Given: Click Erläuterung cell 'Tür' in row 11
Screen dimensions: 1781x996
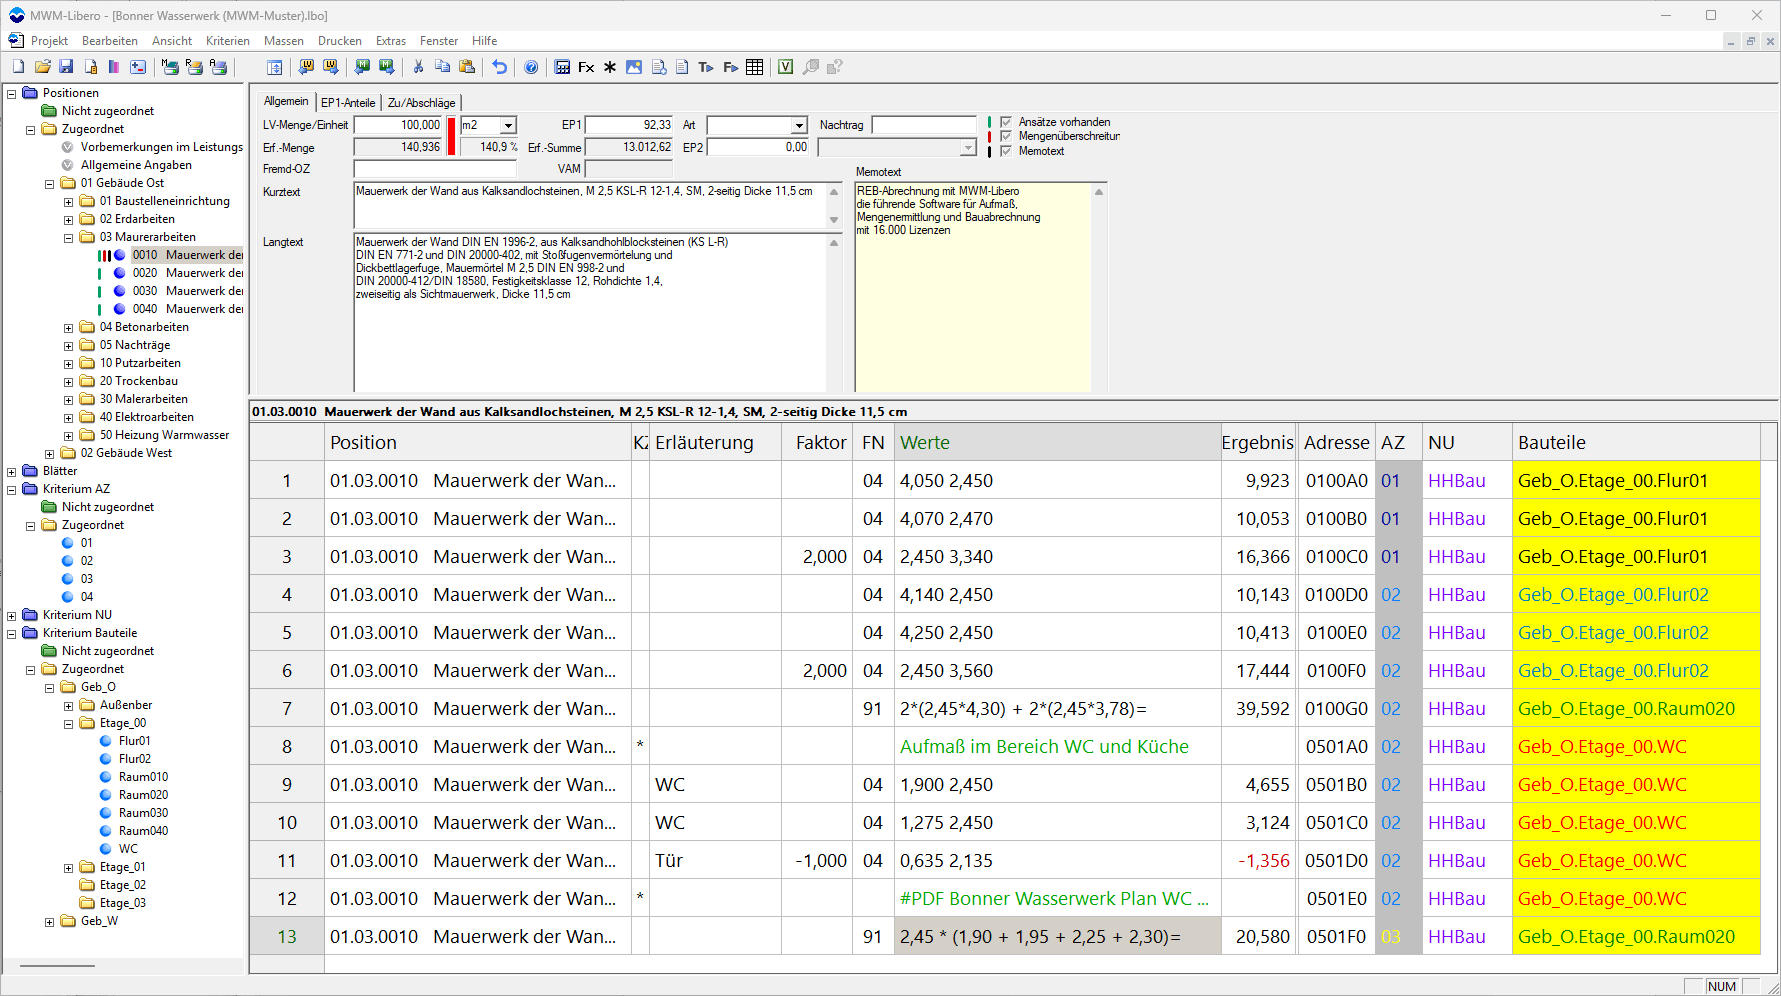Looking at the screenshot, I should 715,861.
